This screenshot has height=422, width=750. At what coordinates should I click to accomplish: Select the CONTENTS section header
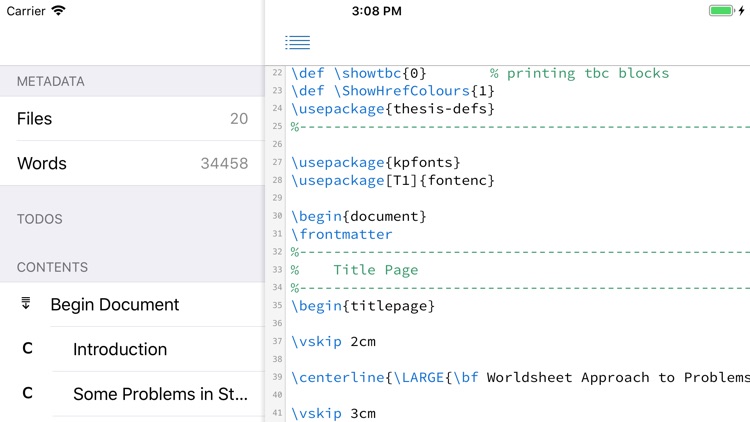point(53,267)
